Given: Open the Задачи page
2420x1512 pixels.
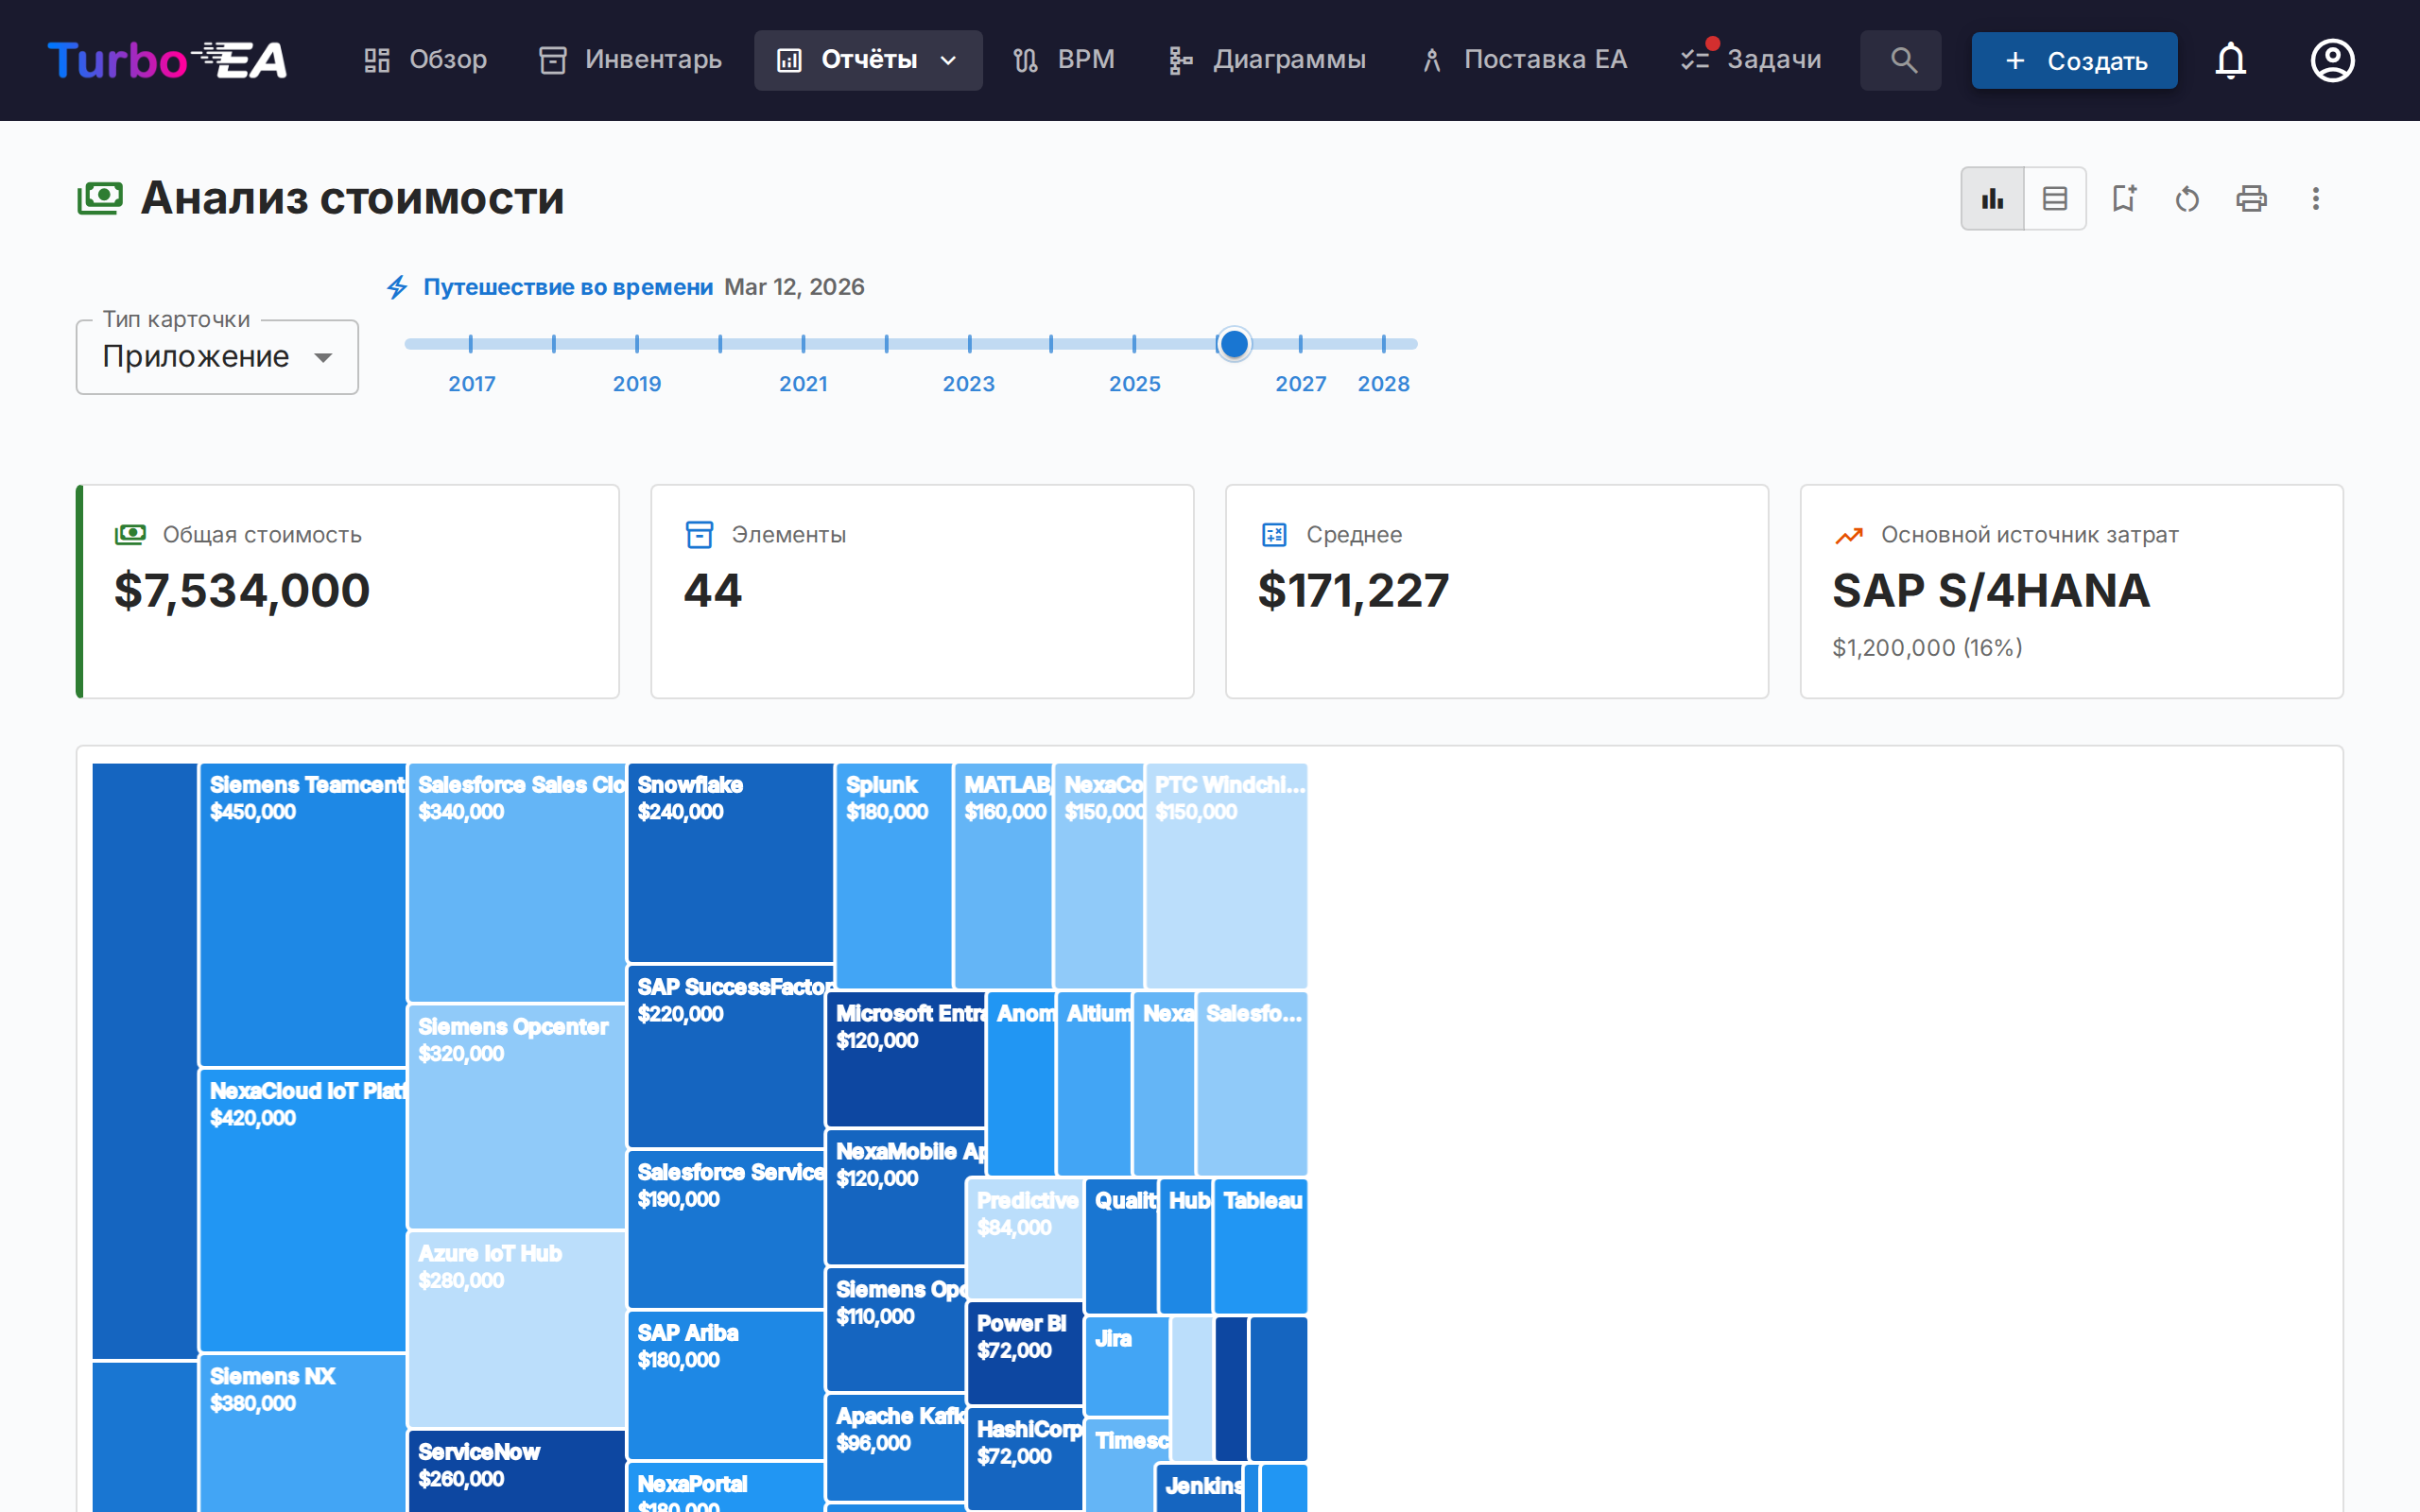Looking at the screenshot, I should pyautogui.click(x=1752, y=61).
